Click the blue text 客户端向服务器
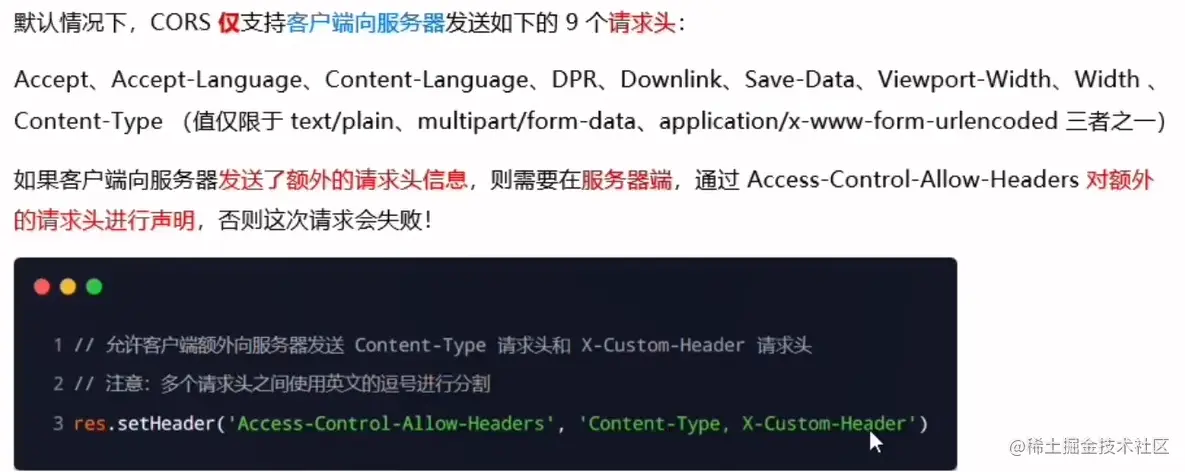1185x472 pixels. pyautogui.click(x=366, y=23)
